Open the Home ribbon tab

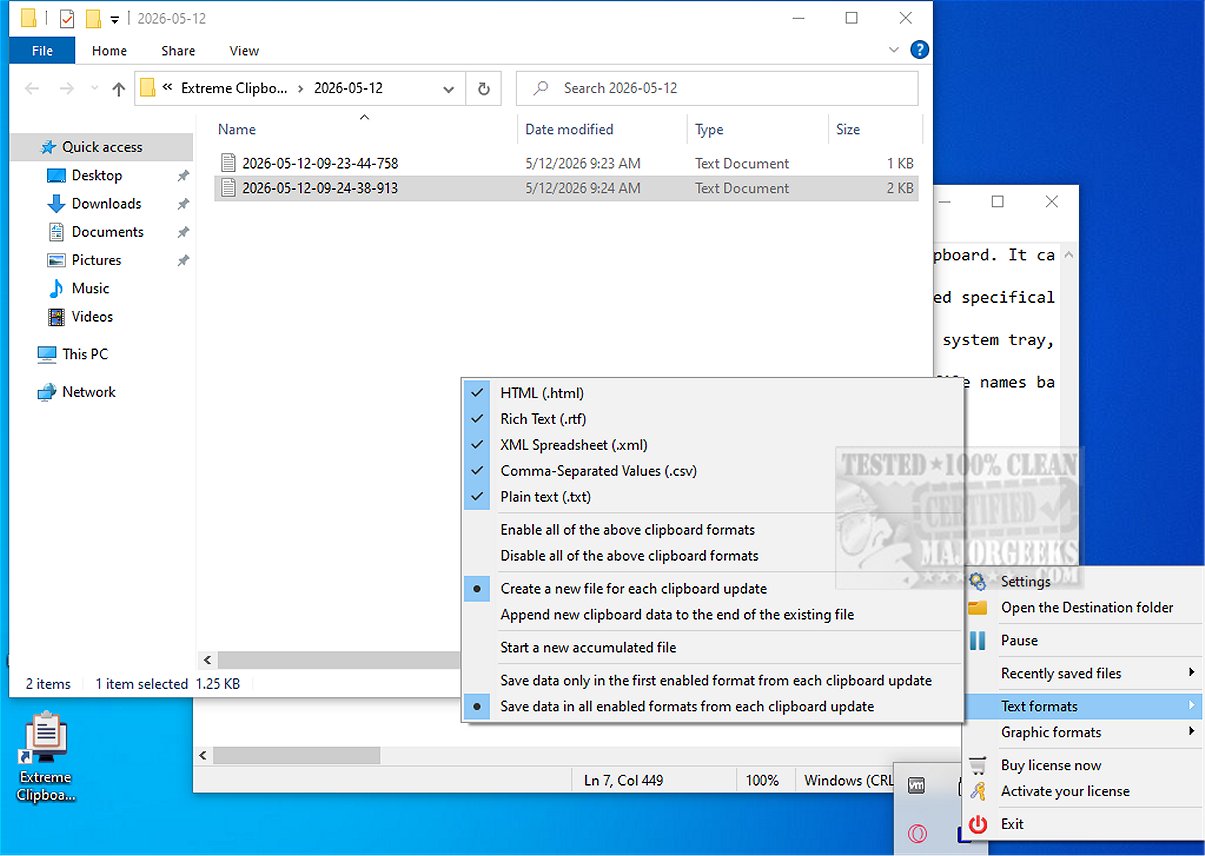pyautogui.click(x=109, y=50)
